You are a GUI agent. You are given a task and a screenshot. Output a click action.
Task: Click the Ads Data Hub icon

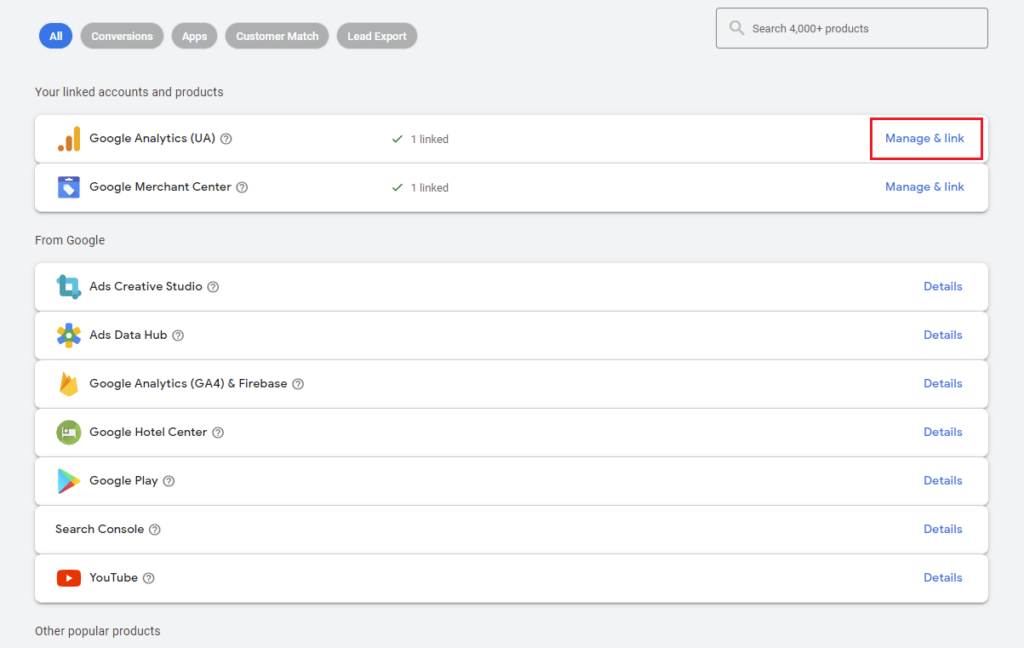68,335
